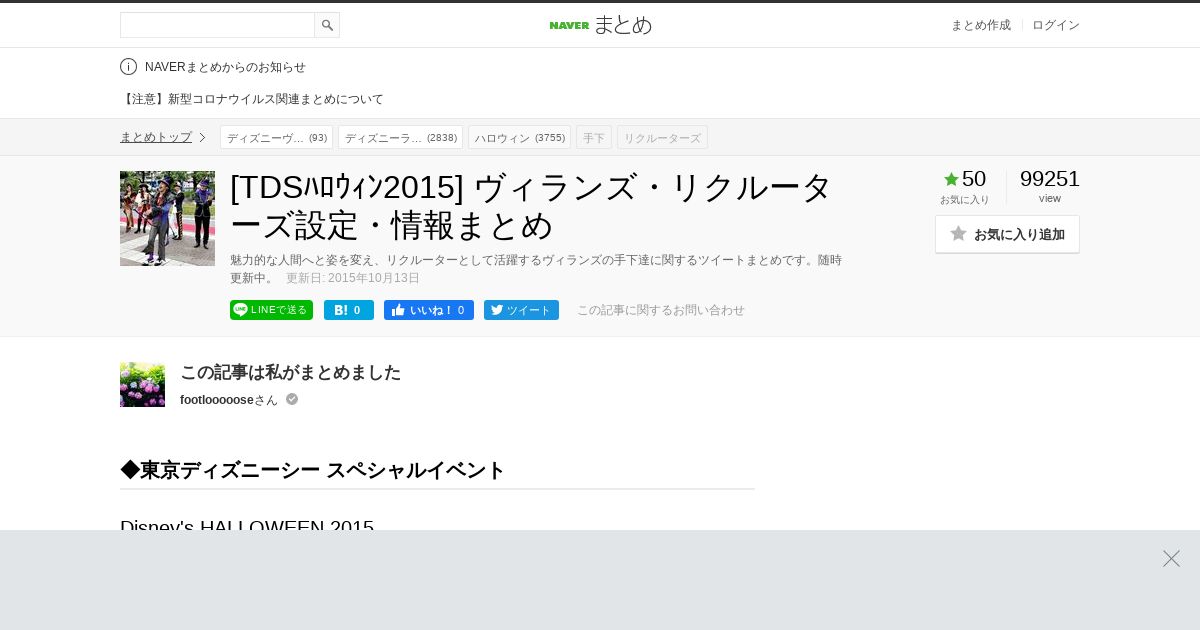Screen dimensions: 1200x630
Task: Click the info icon beside NAVERまとめからのお知らせ
Action: 128,67
